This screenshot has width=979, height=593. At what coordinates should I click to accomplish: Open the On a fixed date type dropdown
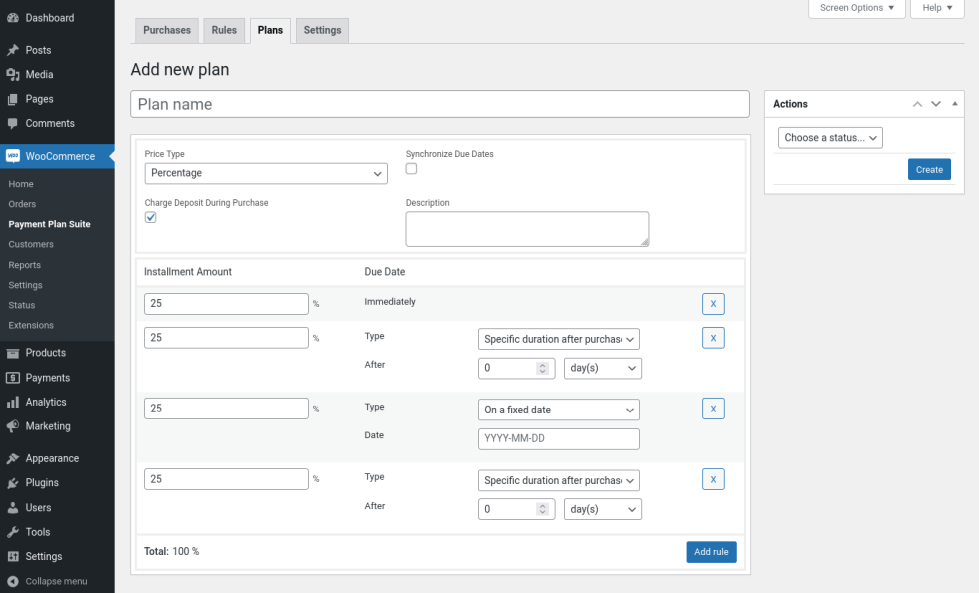(559, 410)
